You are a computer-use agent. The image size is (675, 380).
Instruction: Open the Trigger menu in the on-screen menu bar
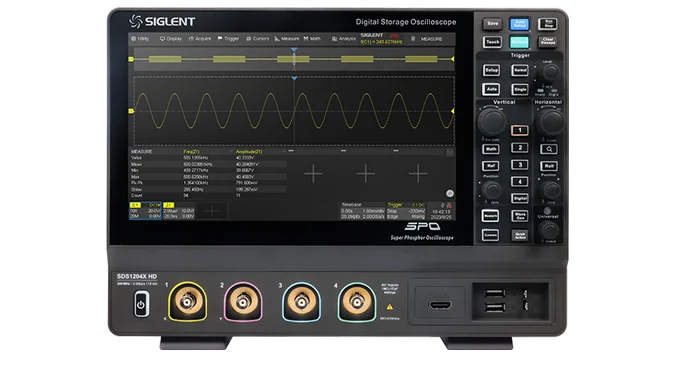pyautogui.click(x=228, y=39)
